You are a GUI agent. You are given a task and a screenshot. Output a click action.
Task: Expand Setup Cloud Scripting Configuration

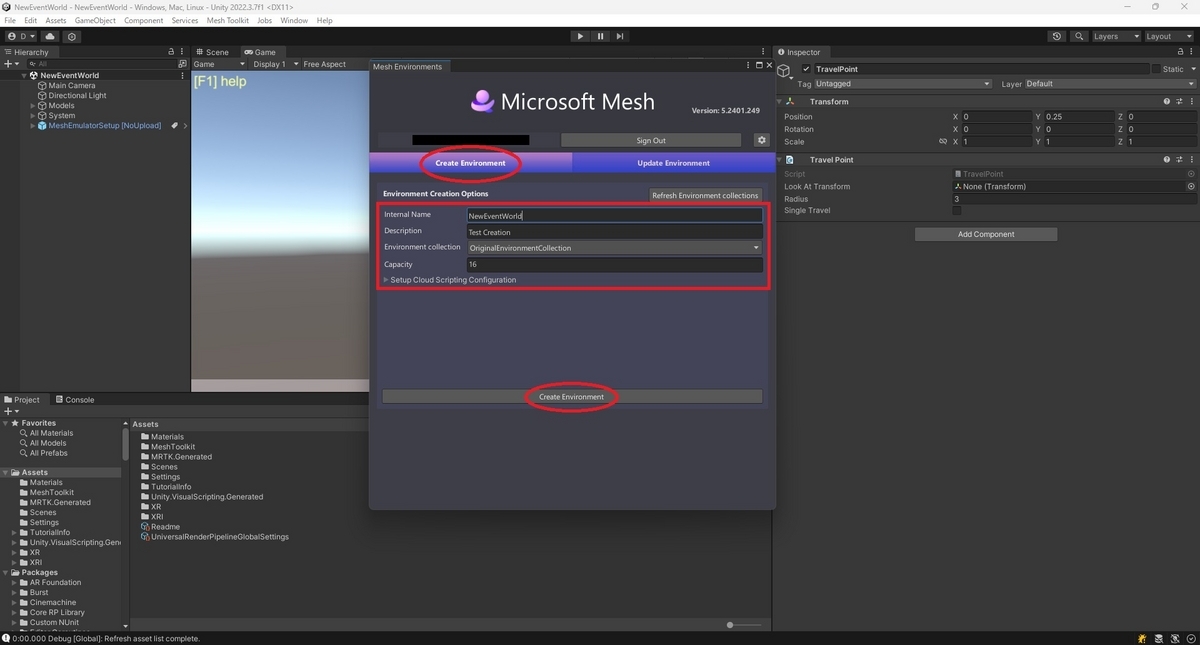386,280
